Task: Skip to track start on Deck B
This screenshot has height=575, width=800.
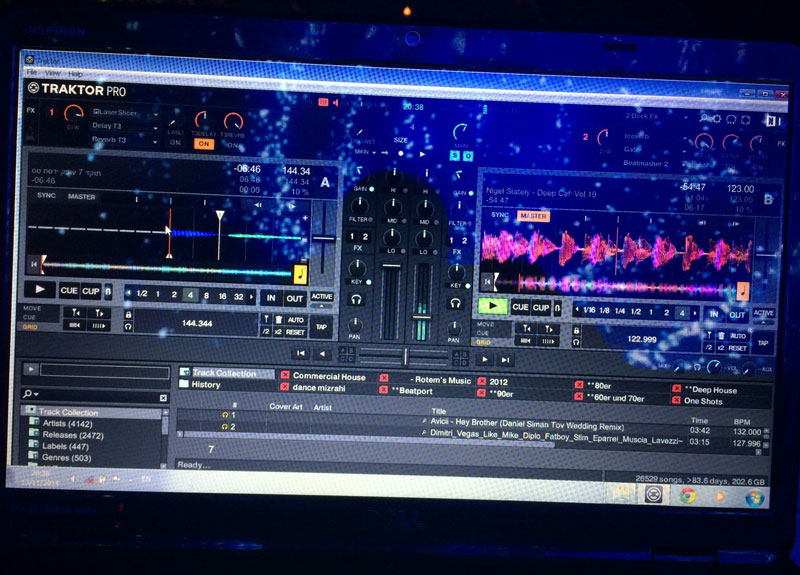Action: [488, 282]
